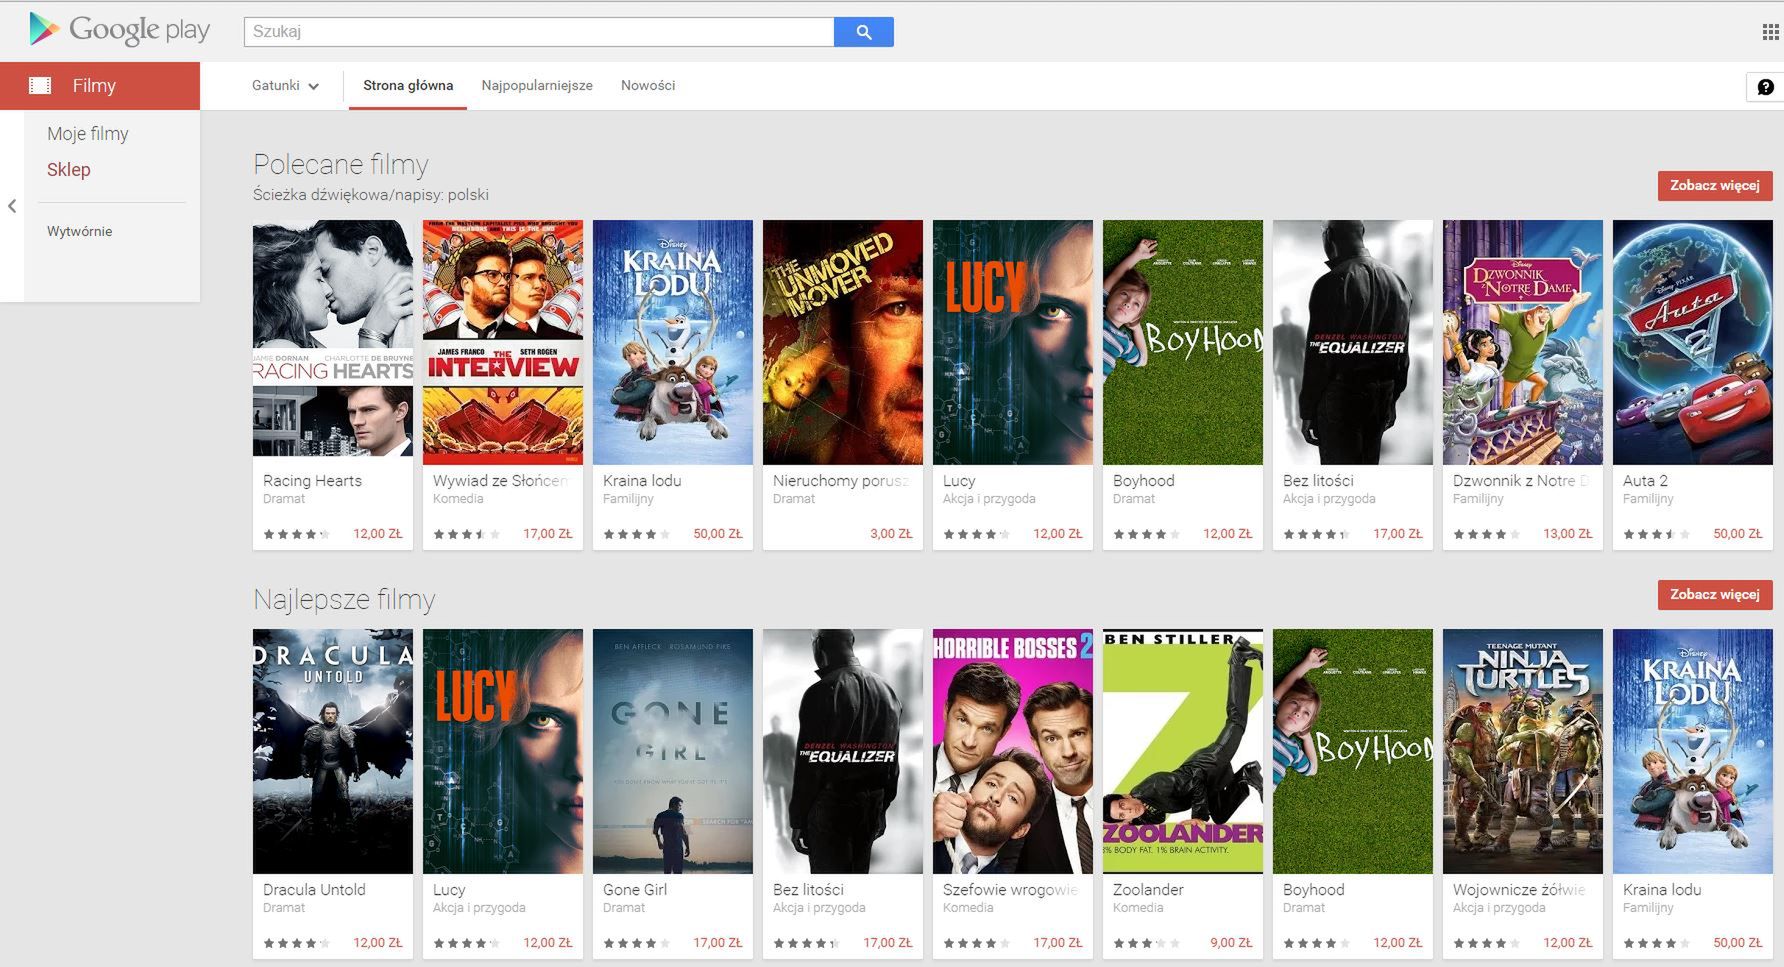Open the Google apps grid icon
This screenshot has height=967, width=1784.
pyautogui.click(x=1770, y=32)
